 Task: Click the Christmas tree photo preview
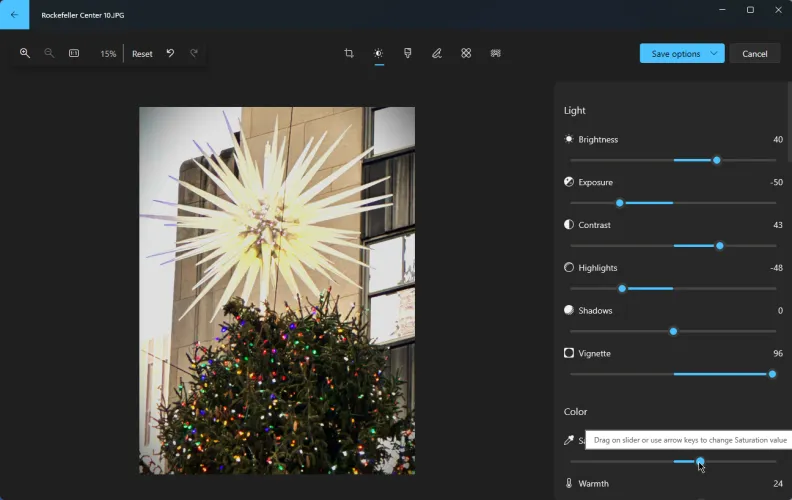point(277,290)
